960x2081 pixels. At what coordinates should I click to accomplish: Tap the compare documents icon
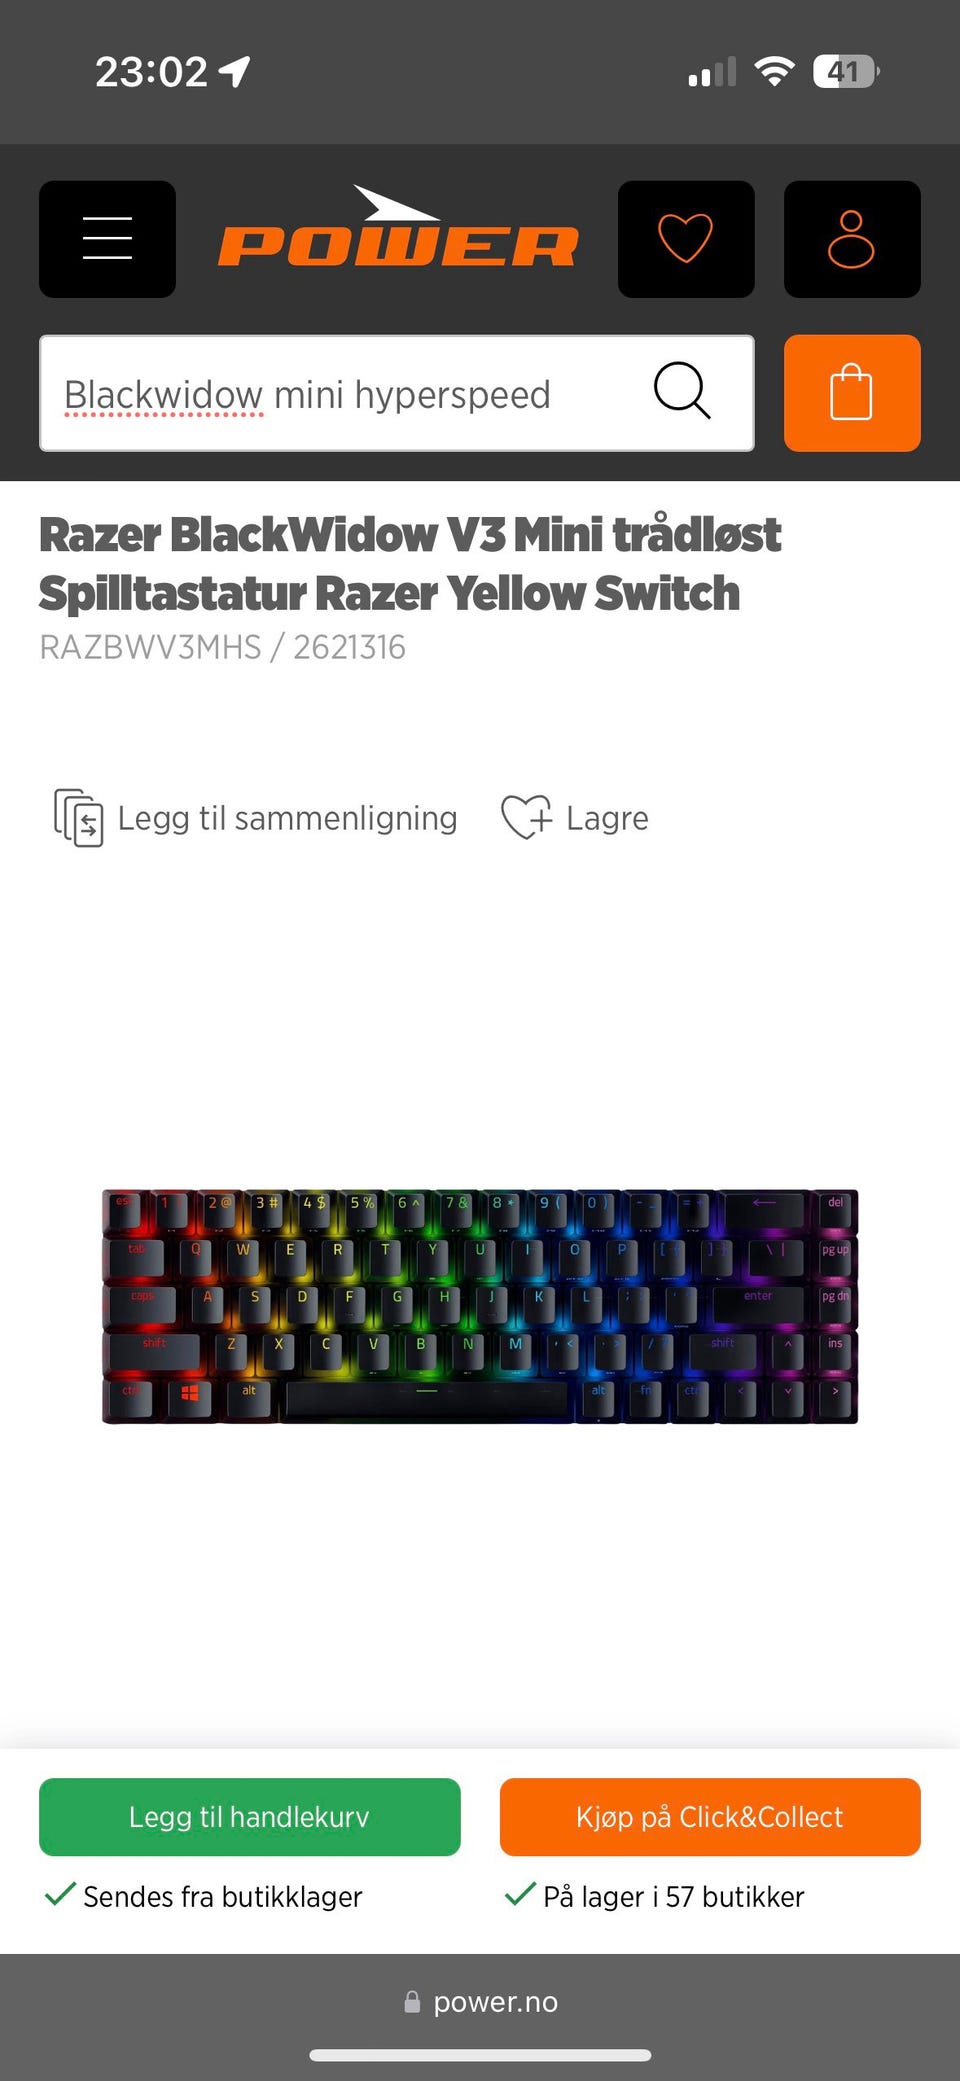point(78,817)
